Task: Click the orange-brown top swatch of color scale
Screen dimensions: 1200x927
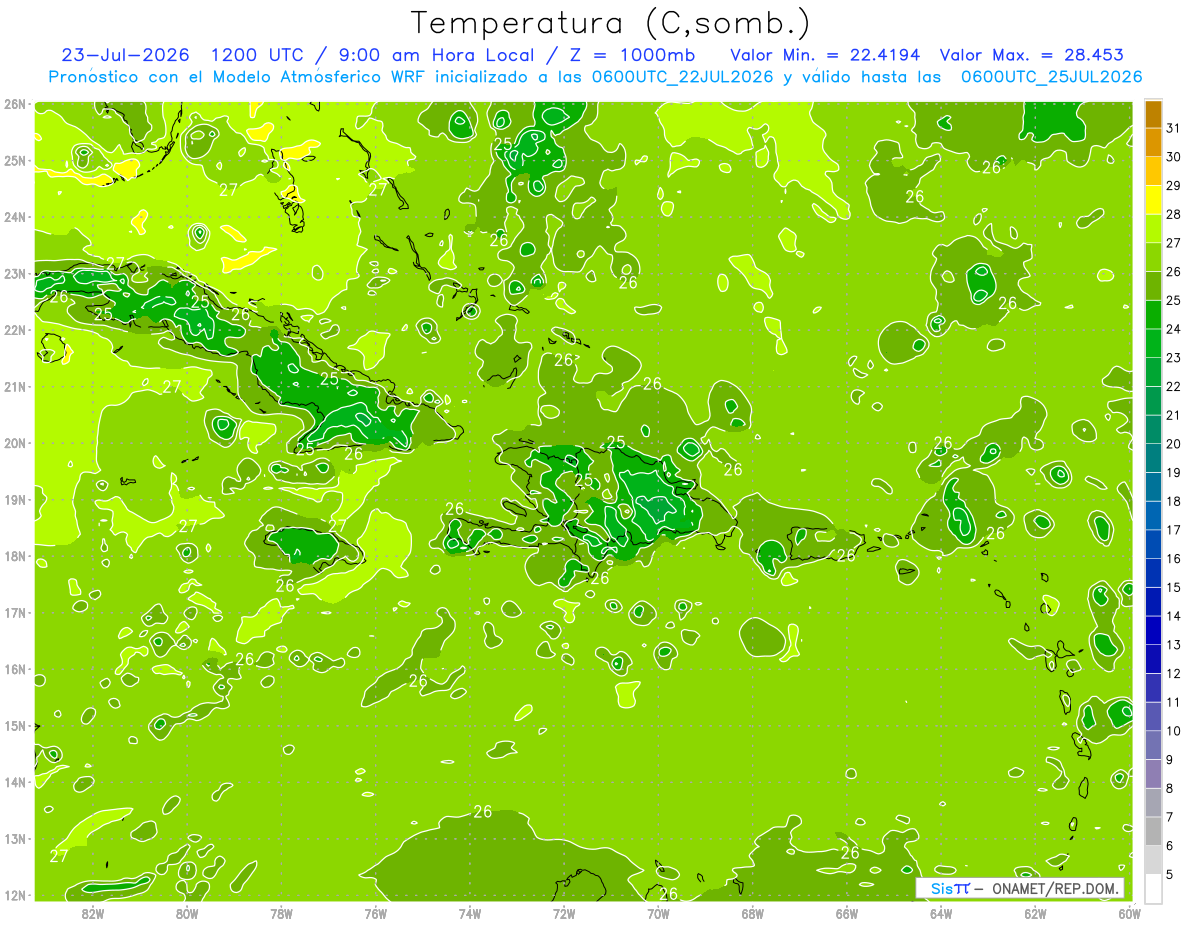Action: (x=1153, y=114)
